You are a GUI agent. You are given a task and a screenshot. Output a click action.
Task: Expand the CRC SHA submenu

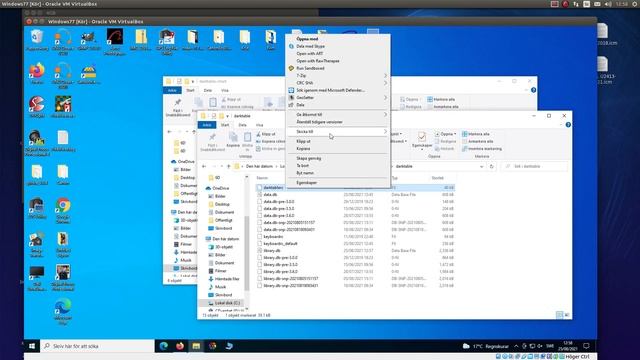338,83
